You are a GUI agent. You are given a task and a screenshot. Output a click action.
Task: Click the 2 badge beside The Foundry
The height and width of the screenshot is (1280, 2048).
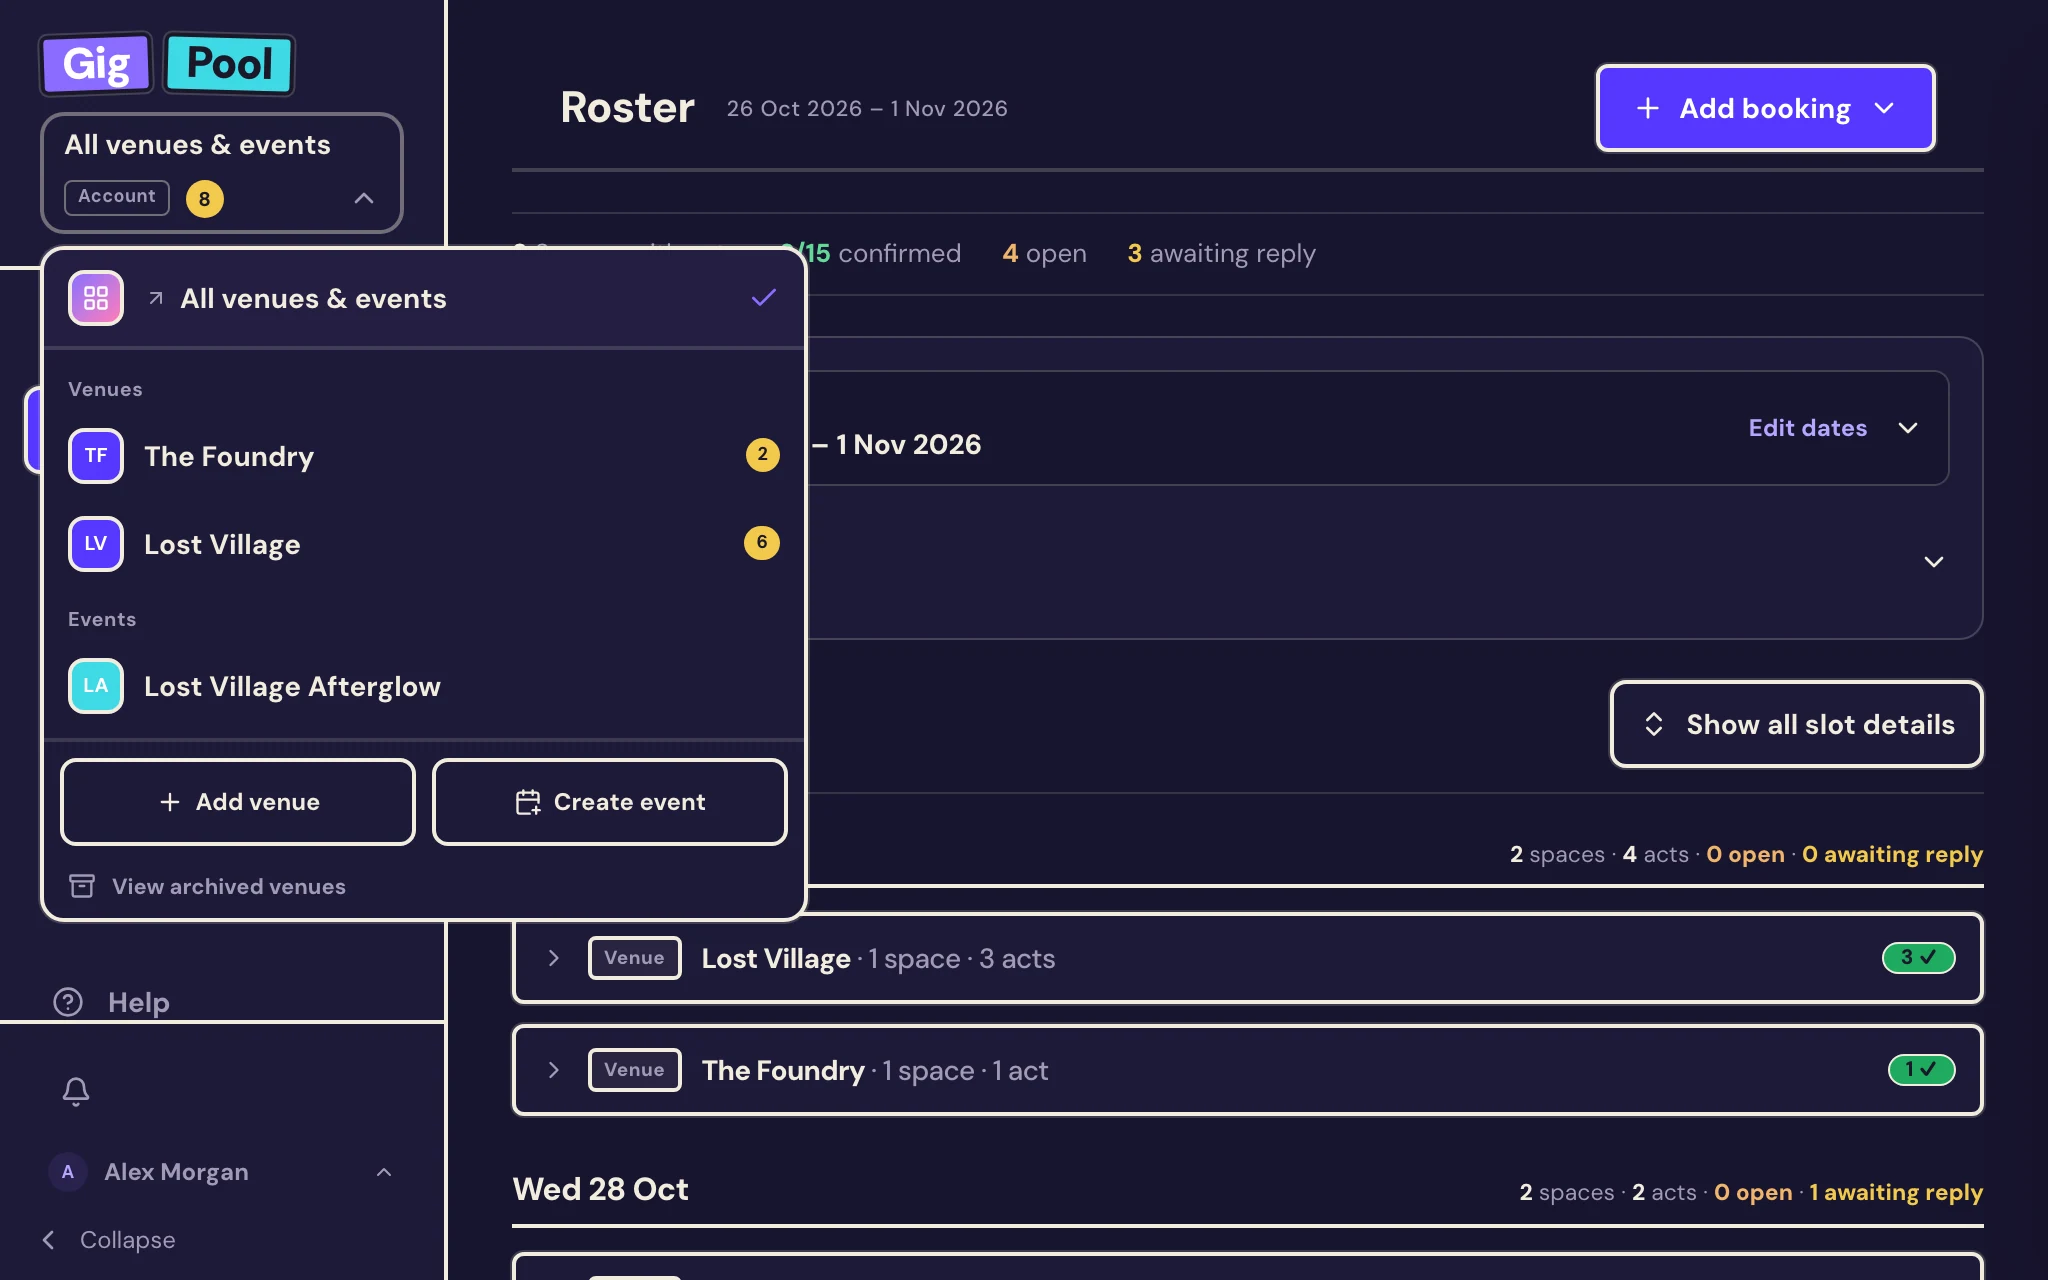(x=762, y=454)
